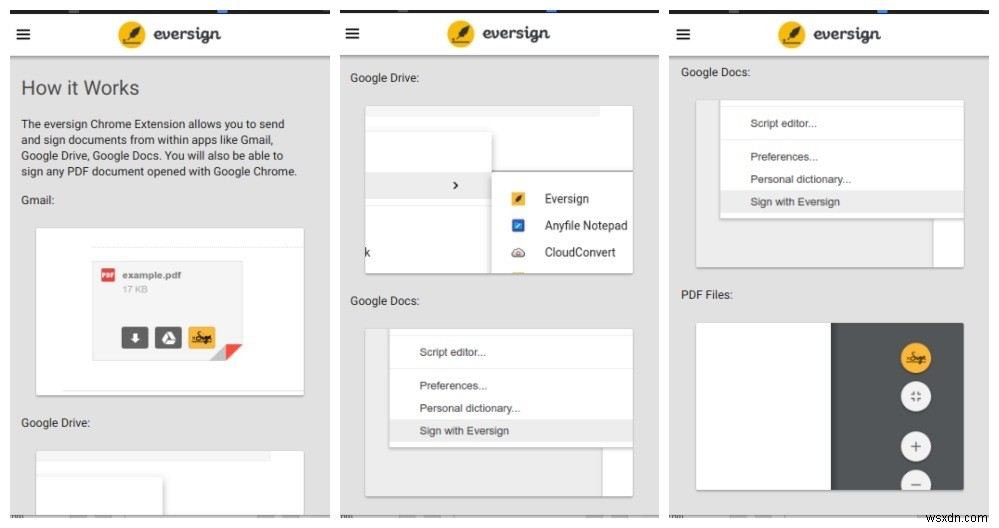This screenshot has height=528, width=999.
Task: Click the eversign wordmark in left panel header
Action: tap(187, 34)
